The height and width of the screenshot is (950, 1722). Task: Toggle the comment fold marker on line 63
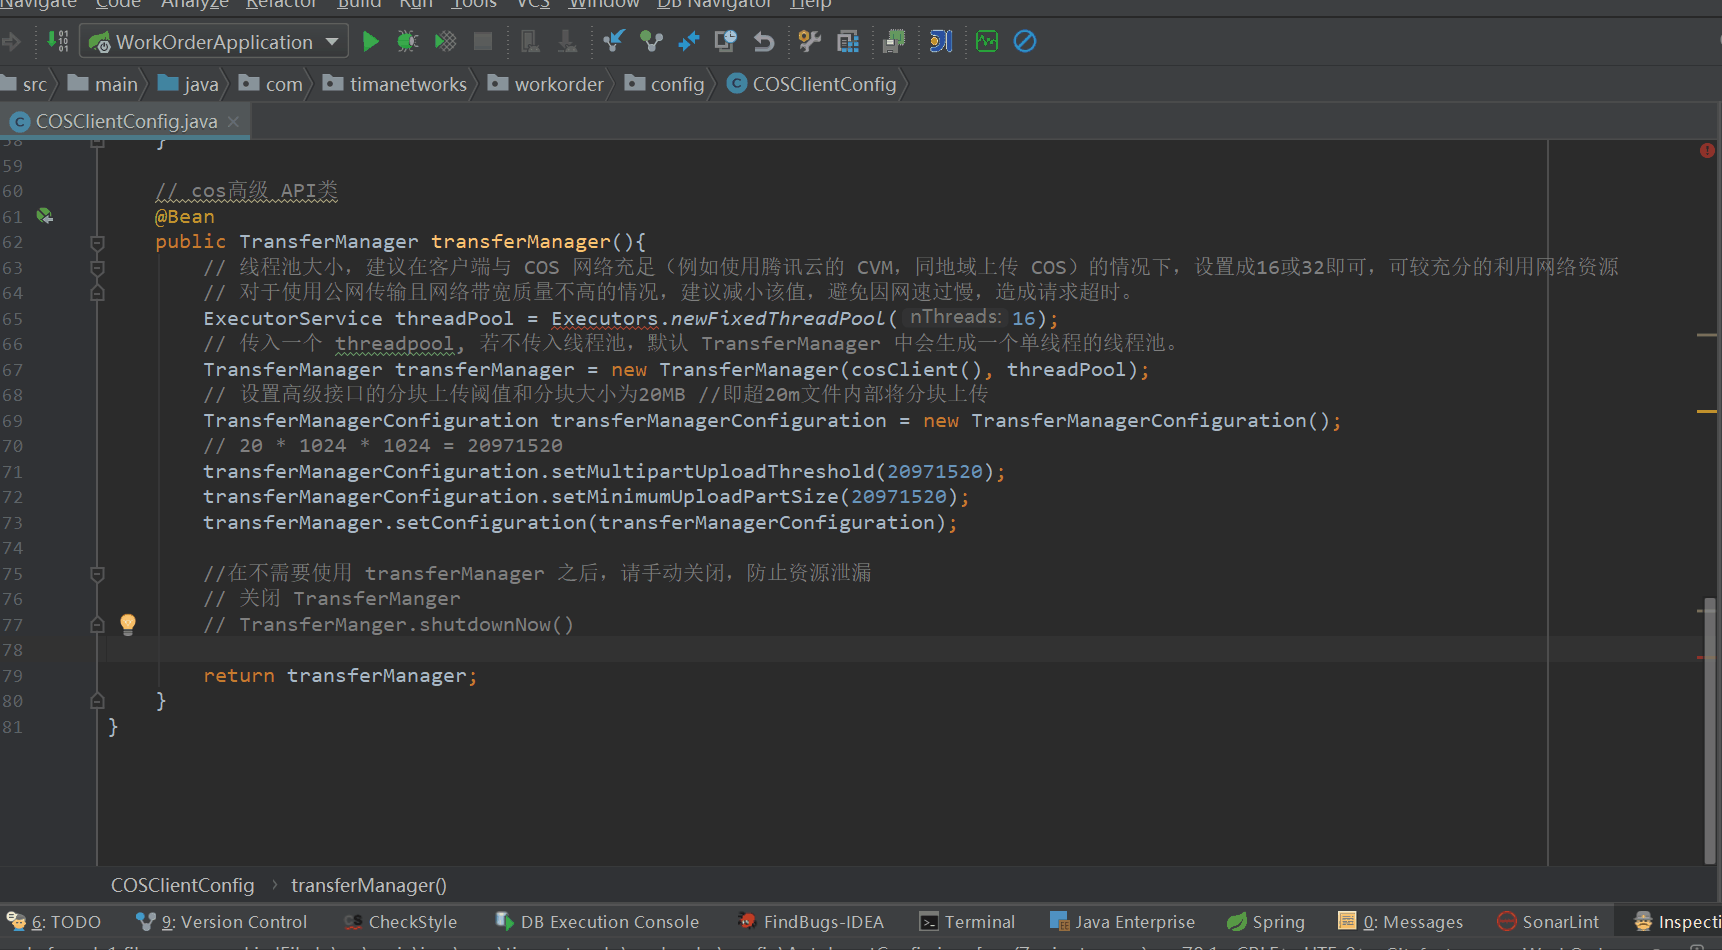[97, 268]
